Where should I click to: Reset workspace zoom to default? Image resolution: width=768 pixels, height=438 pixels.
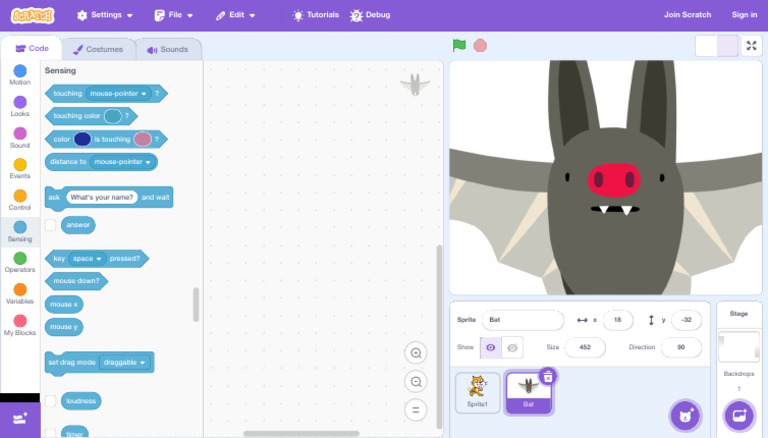pyautogui.click(x=416, y=410)
